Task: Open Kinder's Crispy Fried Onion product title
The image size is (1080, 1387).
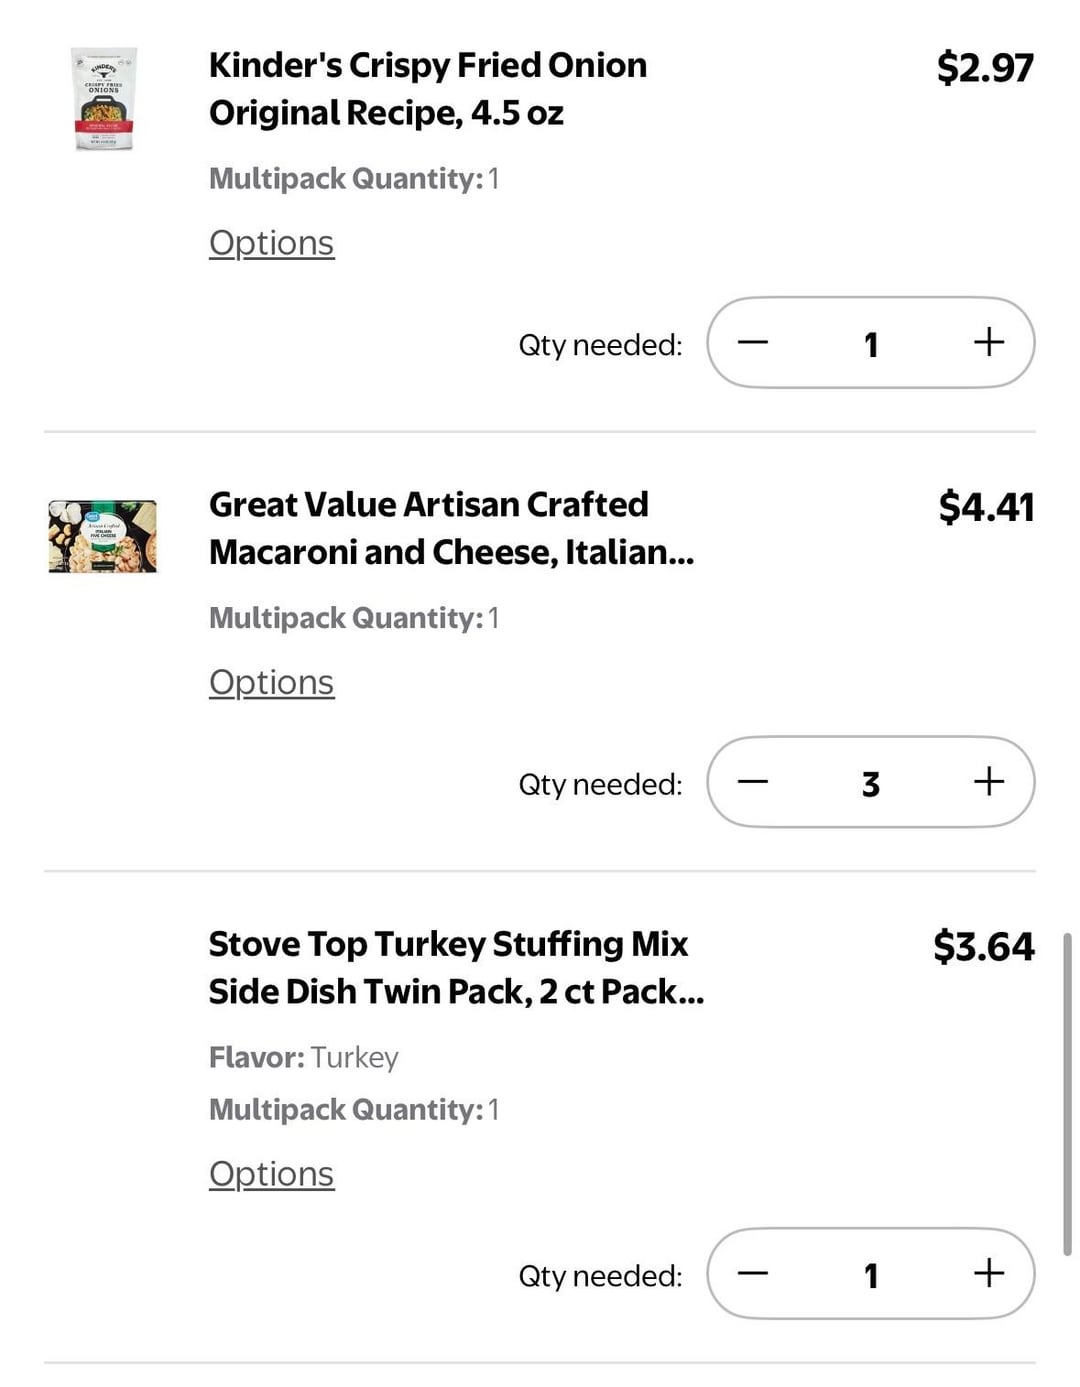Action: point(427,89)
